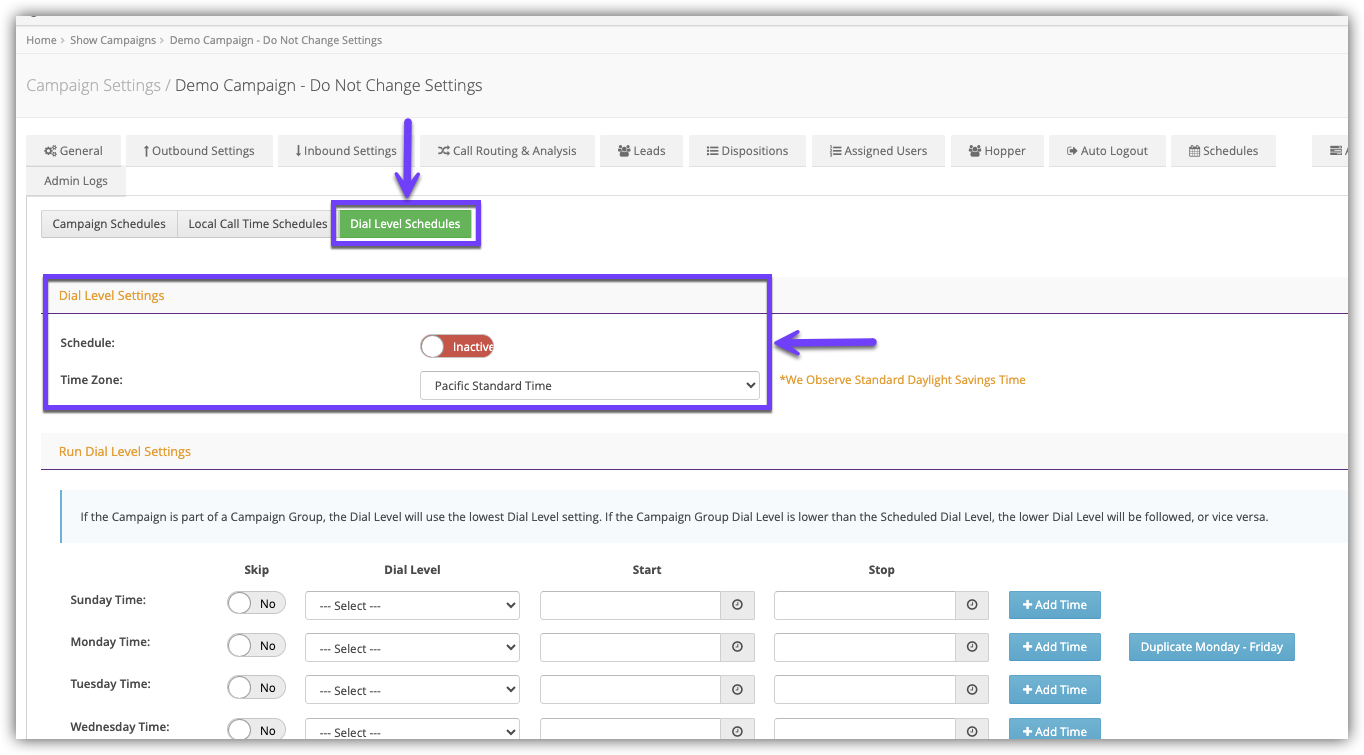1364x755 pixels.
Task: Click Duplicate Monday - Friday button
Action: click(x=1211, y=647)
